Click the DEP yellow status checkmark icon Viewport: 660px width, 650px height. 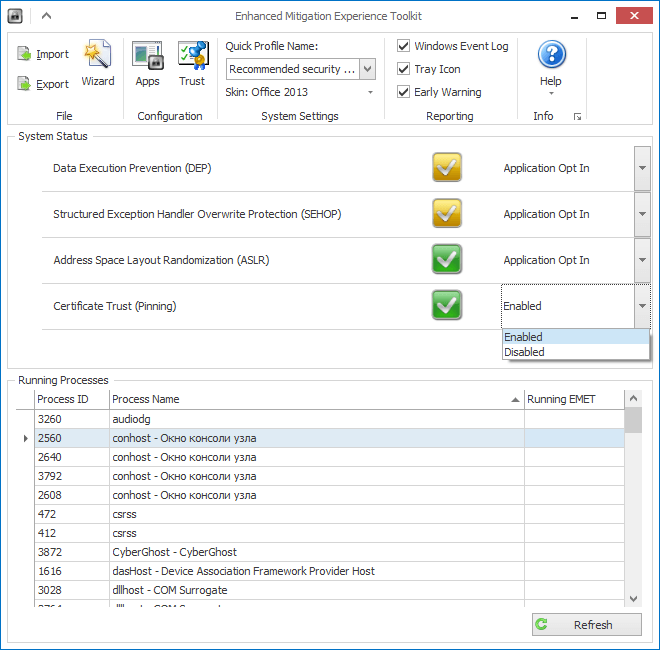447,168
